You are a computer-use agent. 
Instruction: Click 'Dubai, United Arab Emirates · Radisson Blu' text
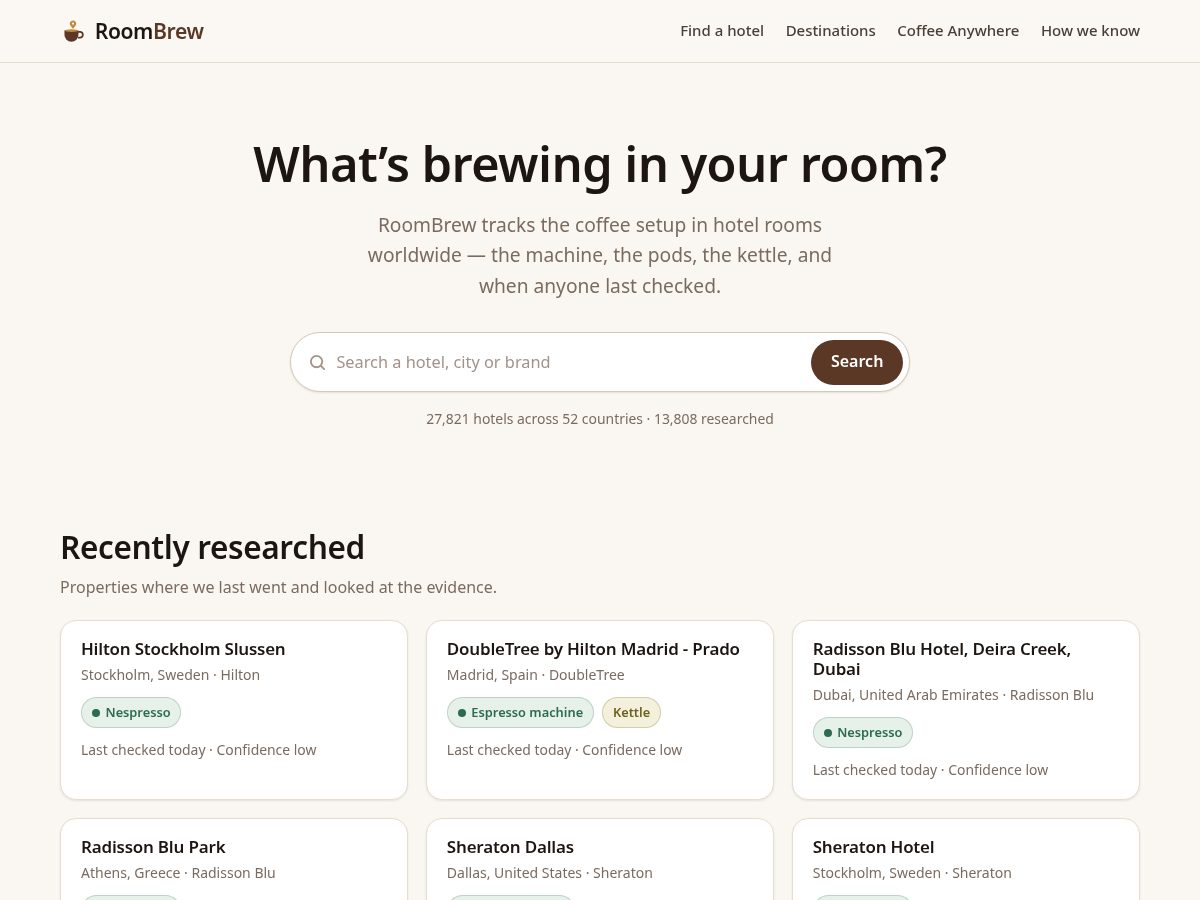(953, 695)
